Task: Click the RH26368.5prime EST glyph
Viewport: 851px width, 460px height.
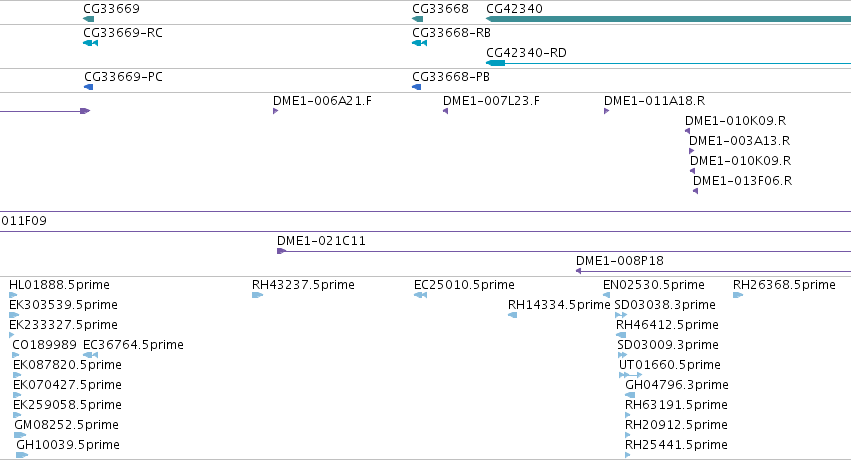Action: pos(738,295)
